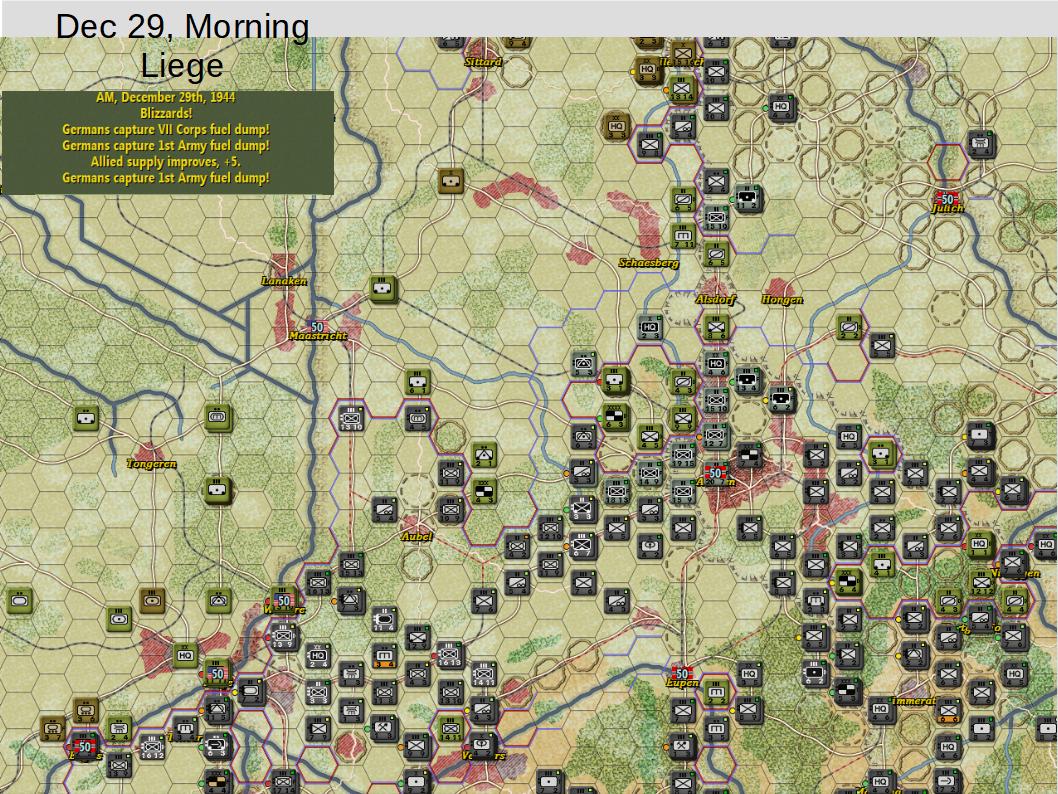The width and height of the screenshot is (1058, 794).
Task: Select the grey counter labeled 13 10
Action: tap(352, 418)
